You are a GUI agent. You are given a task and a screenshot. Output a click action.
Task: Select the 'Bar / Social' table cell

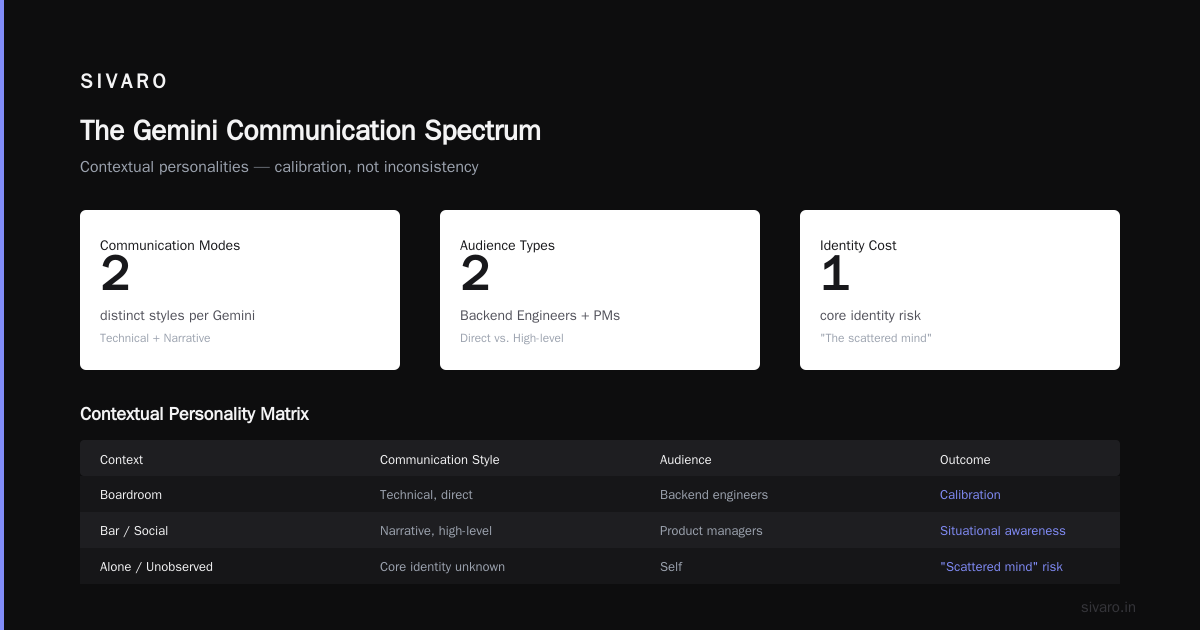click(x=134, y=531)
